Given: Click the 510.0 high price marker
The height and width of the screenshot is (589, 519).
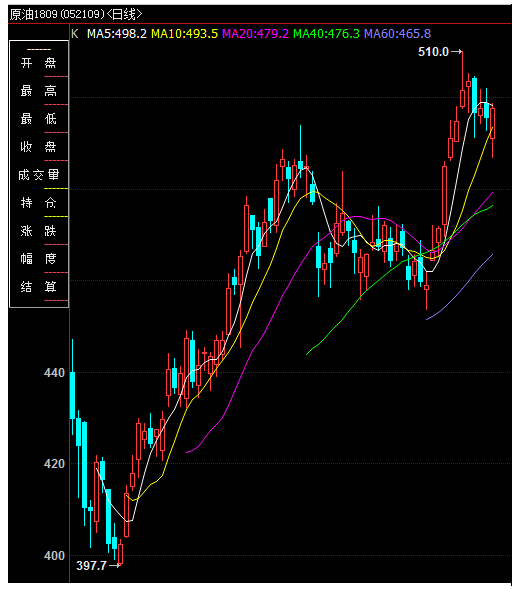Looking at the screenshot, I should [x=433, y=52].
